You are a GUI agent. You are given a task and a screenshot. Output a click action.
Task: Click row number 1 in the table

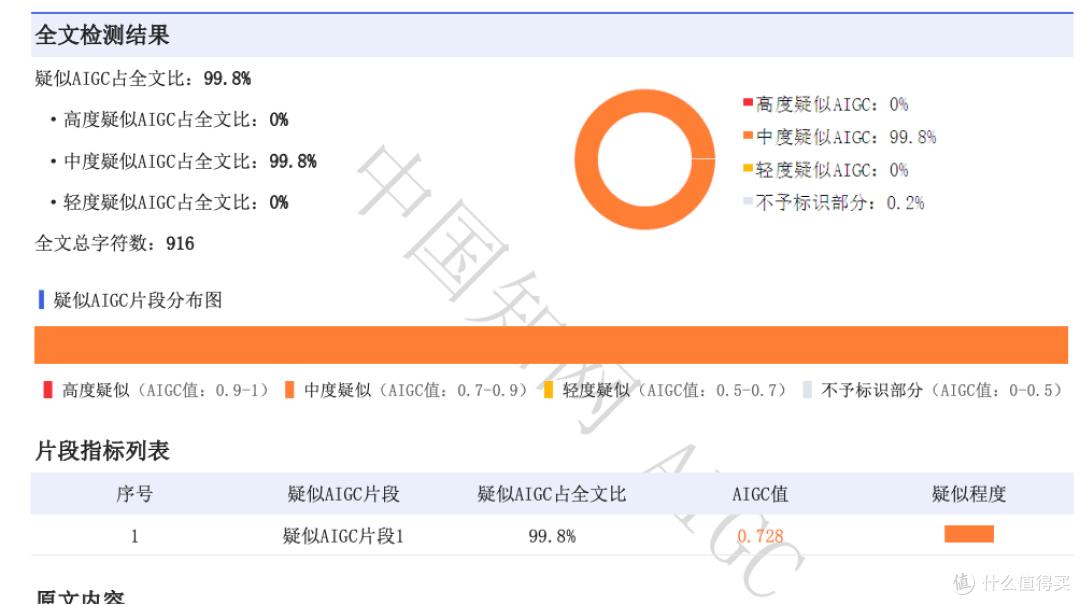point(134,536)
